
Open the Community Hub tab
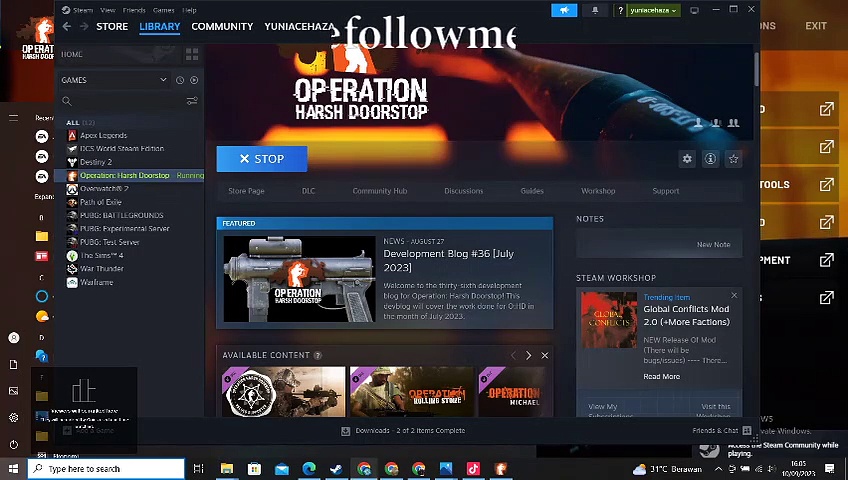click(380, 191)
